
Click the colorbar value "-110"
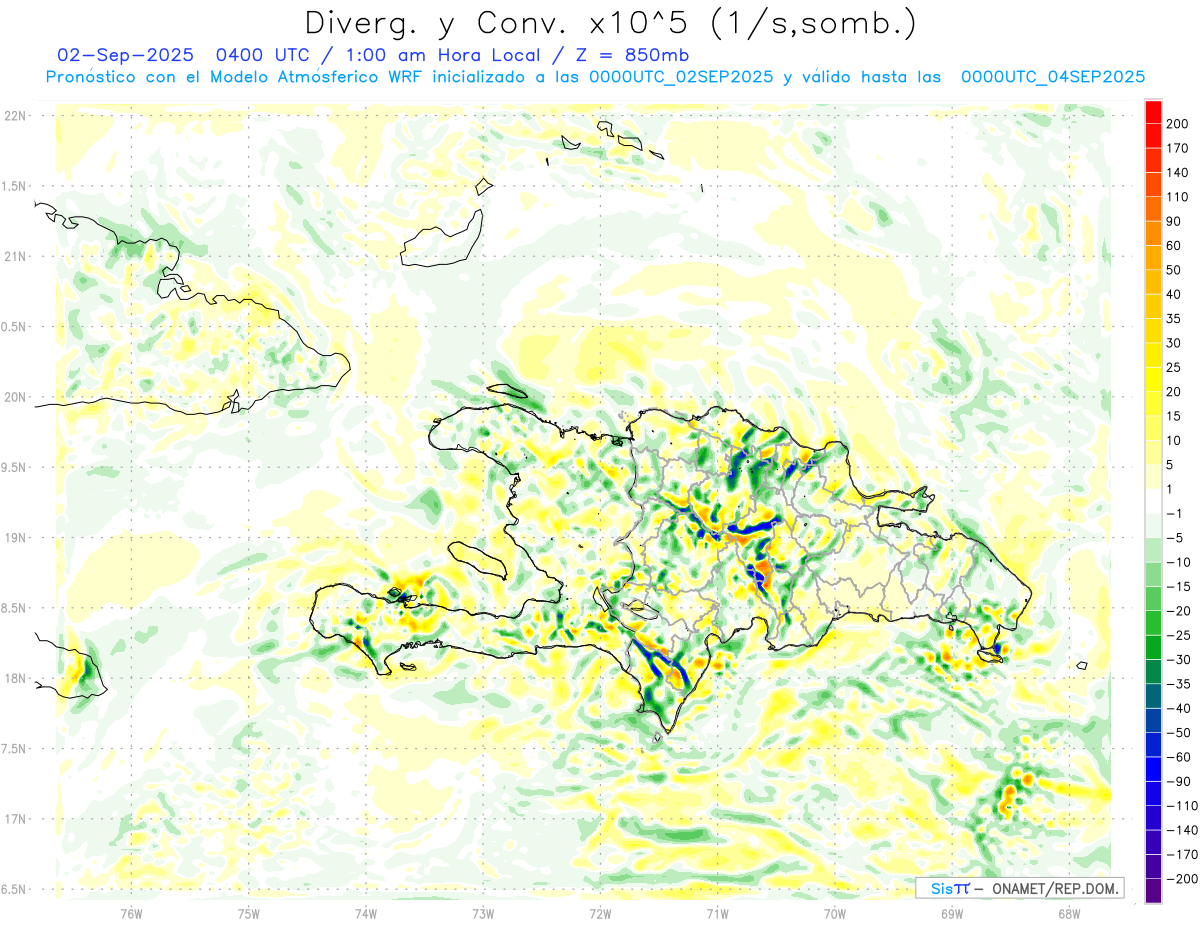coord(1180,805)
